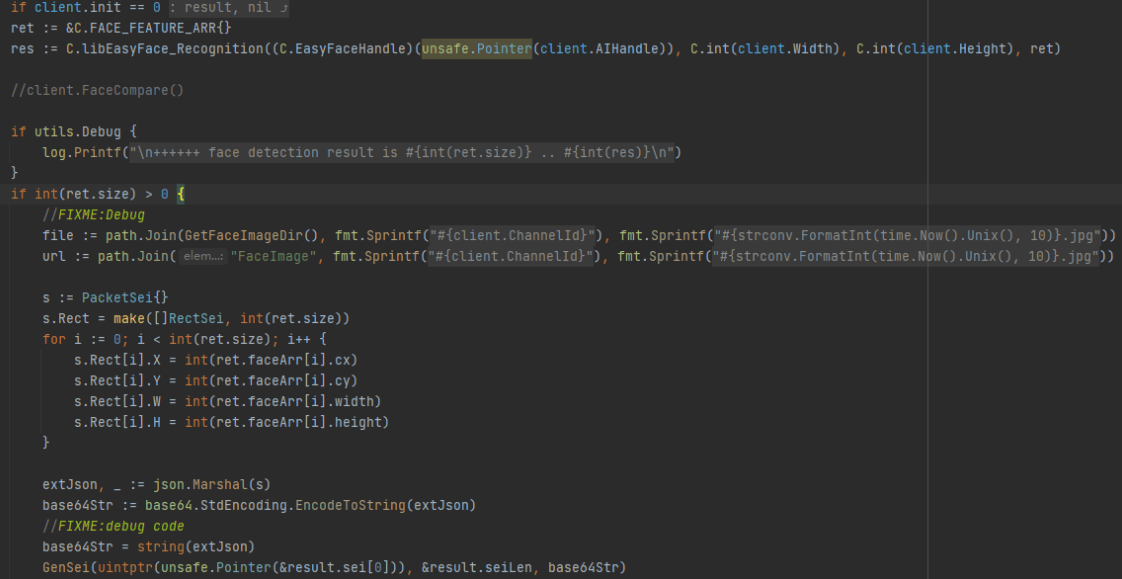This screenshot has width=1122, height=579.
Task: Click the "FIXME:debug code" comment
Action: (113, 526)
